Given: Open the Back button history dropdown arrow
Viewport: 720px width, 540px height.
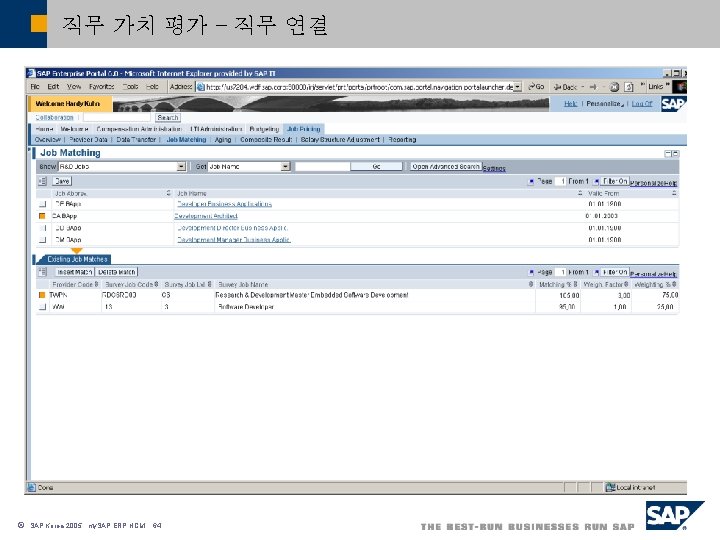Looking at the screenshot, I should click(582, 87).
